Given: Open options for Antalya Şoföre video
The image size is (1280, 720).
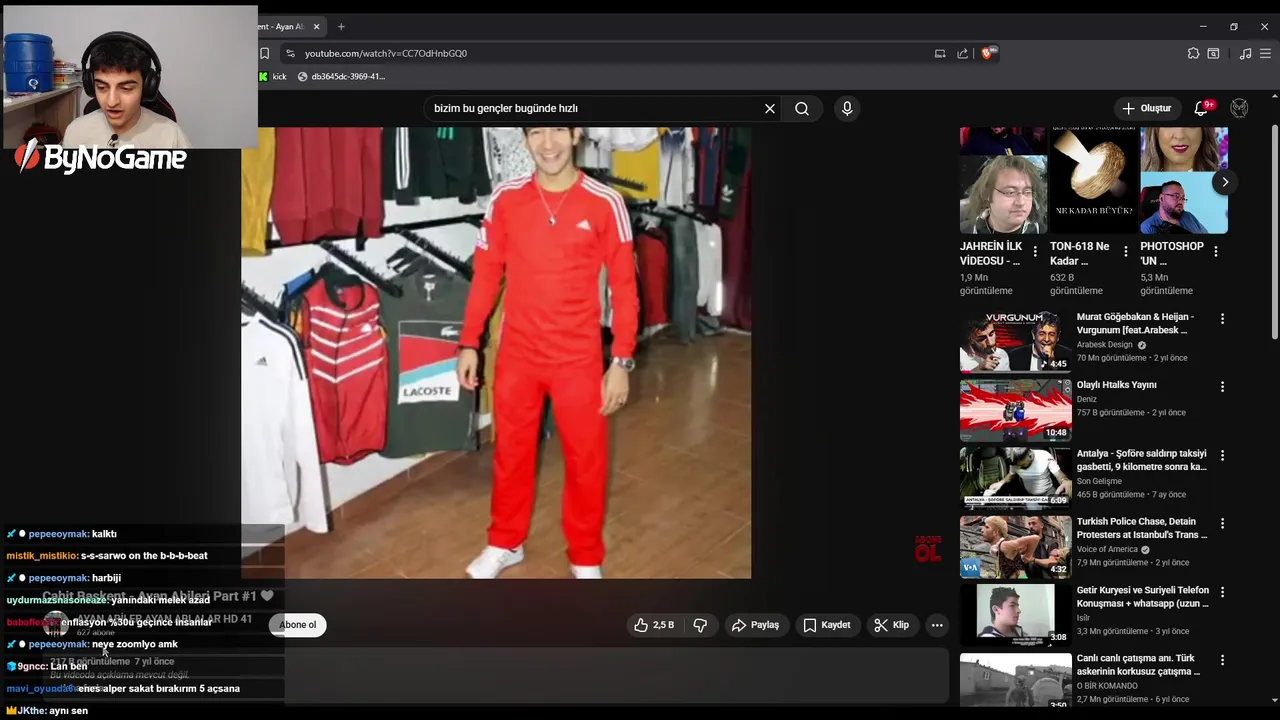Looking at the screenshot, I should (1221, 455).
